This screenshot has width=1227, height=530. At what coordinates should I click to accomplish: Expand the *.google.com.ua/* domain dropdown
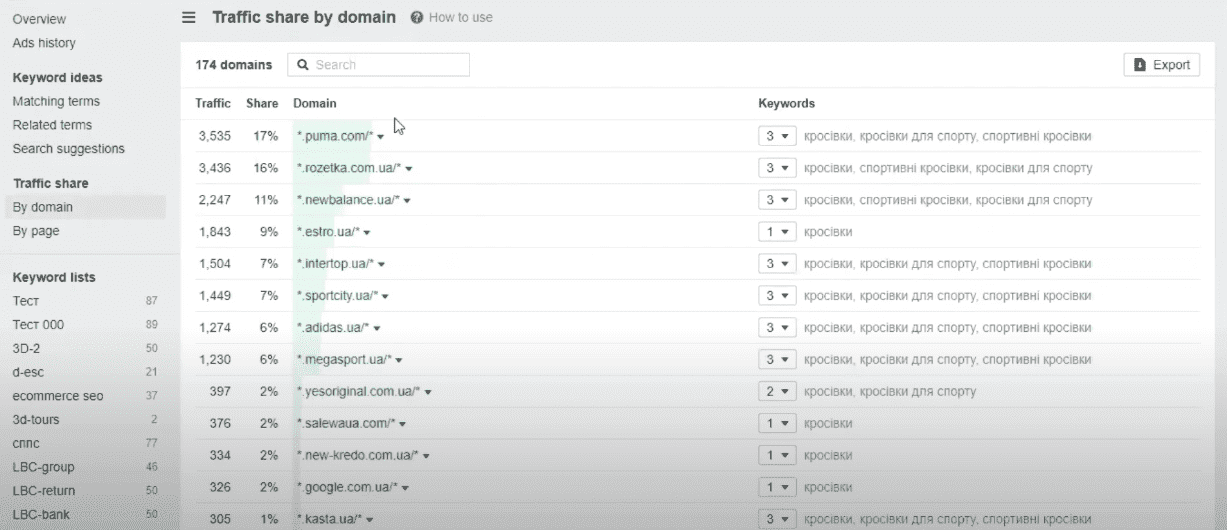coord(406,489)
